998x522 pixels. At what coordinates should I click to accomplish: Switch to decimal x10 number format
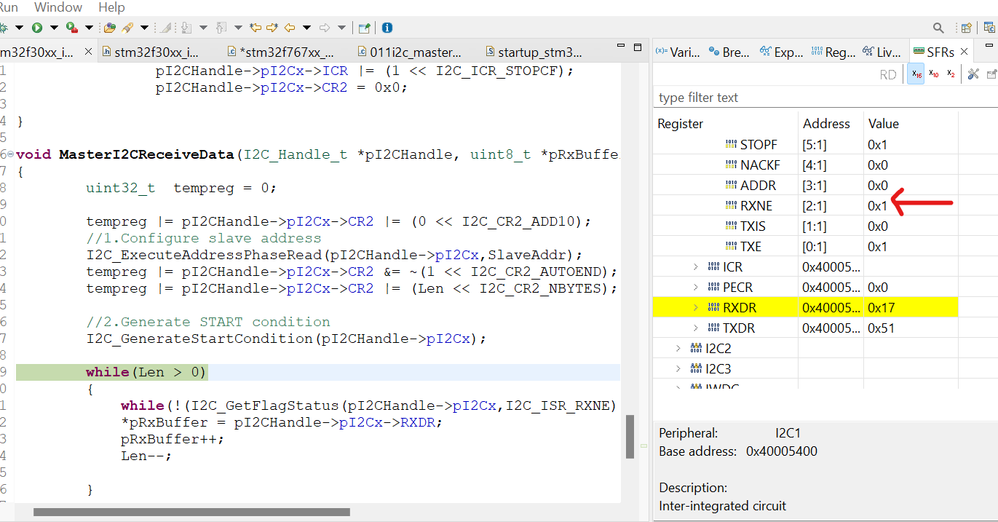coord(934,74)
